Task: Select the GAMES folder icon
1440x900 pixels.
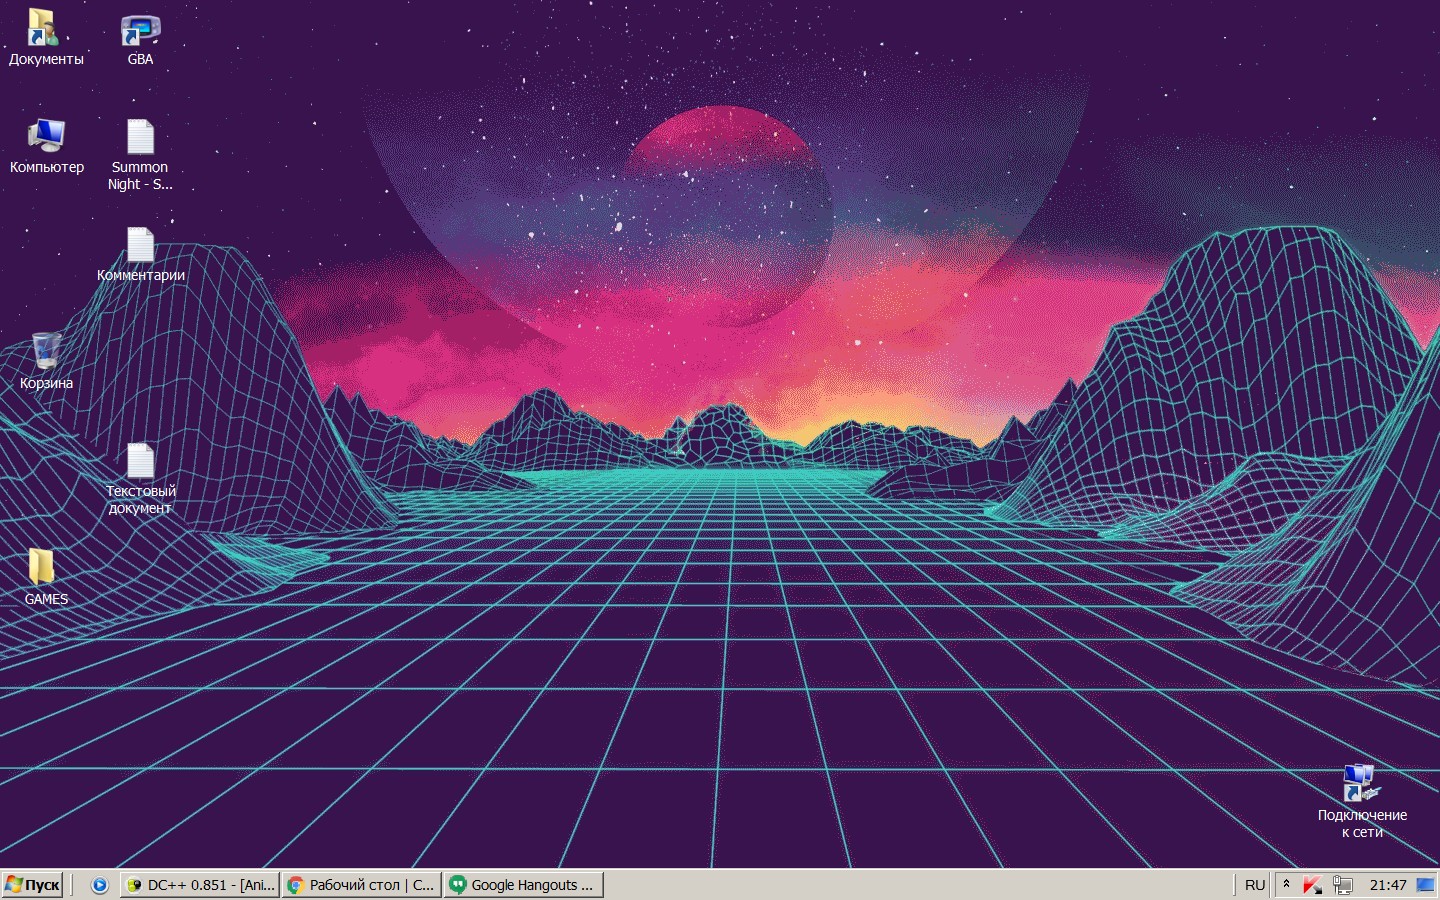Action: click(46, 578)
